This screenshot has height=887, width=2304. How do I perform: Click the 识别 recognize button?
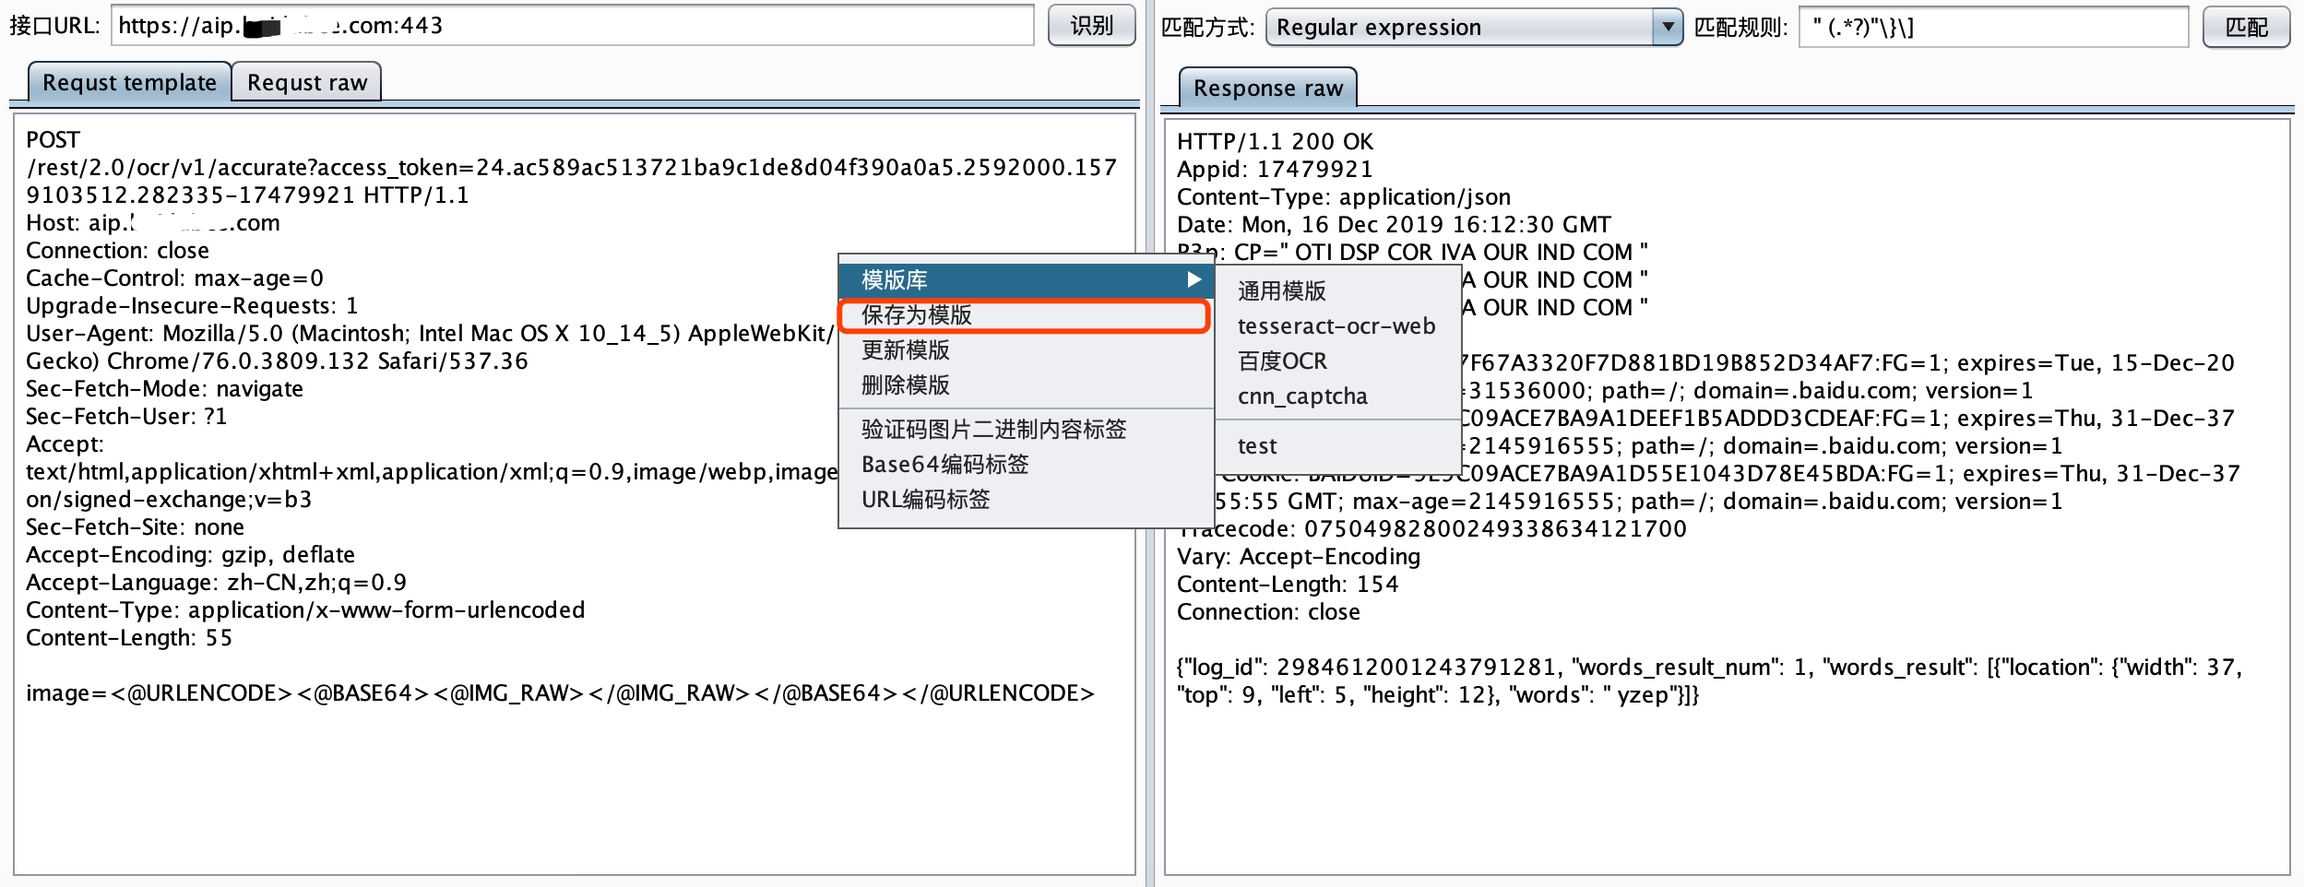[x=1091, y=26]
